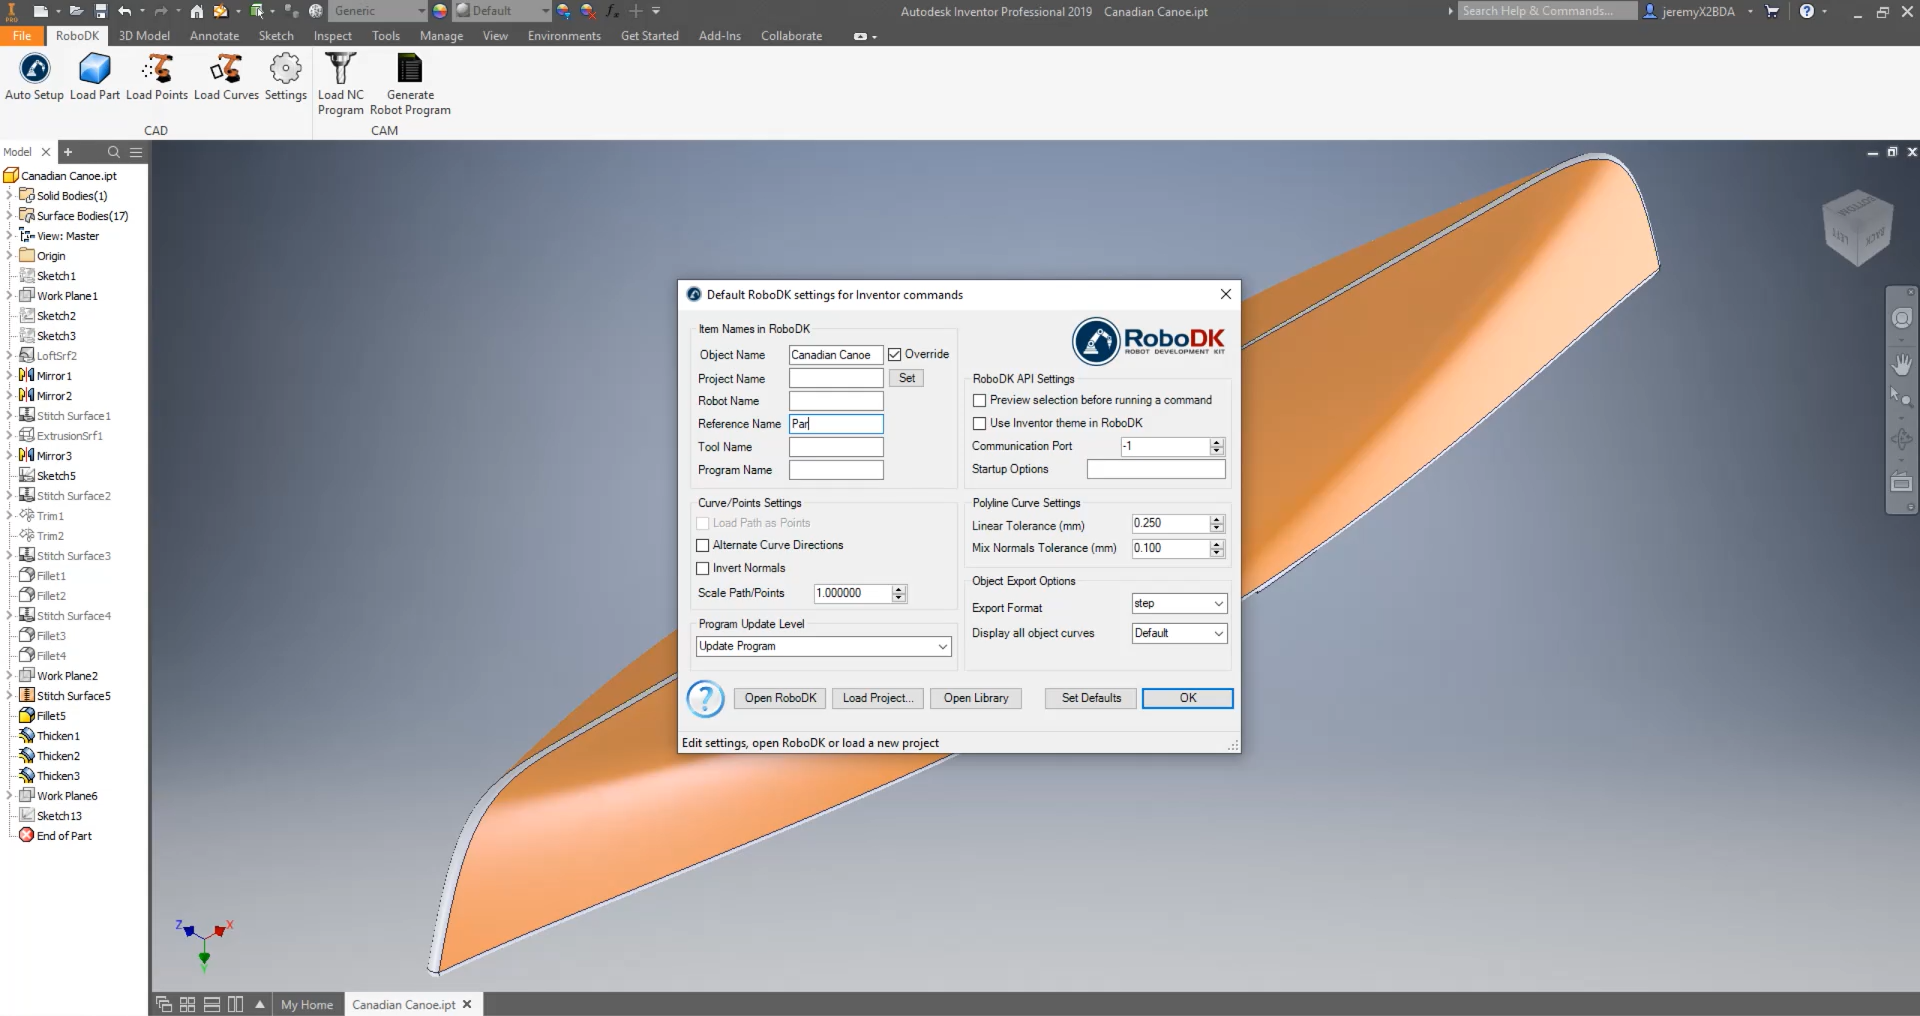Click the Project Name input field

point(836,379)
